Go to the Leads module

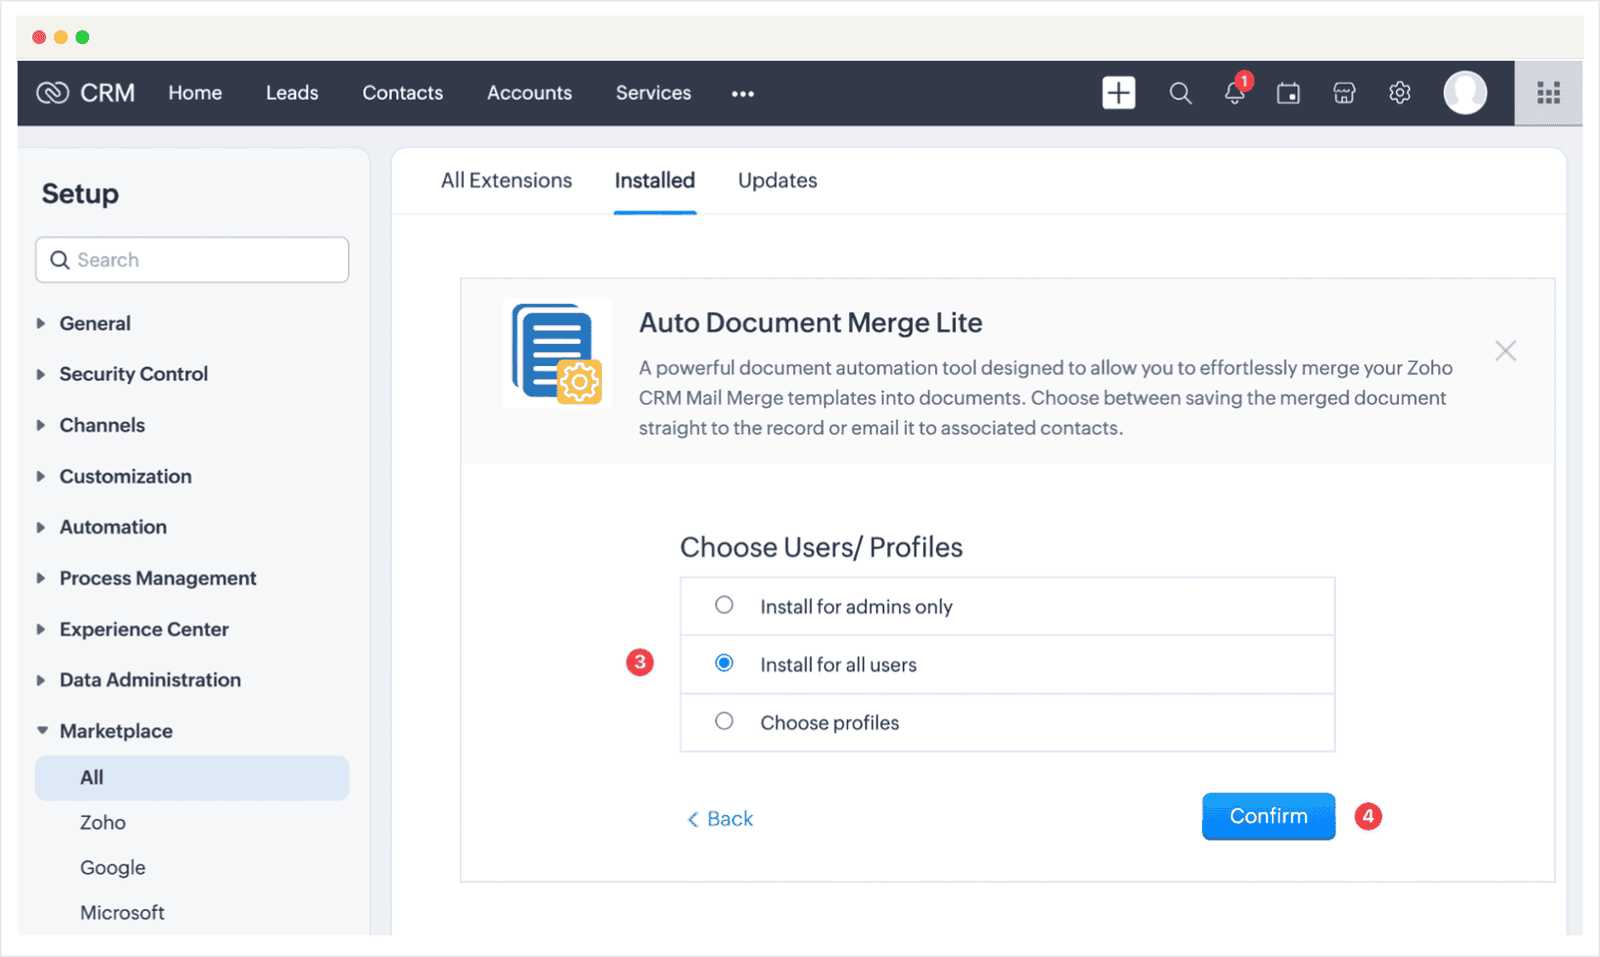[x=292, y=93]
